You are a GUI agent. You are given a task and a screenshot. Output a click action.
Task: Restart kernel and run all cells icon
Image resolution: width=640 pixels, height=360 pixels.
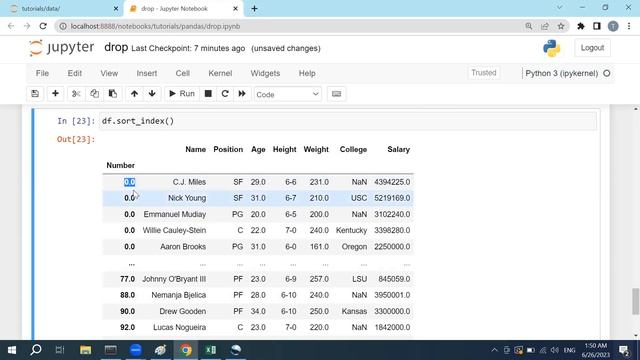coord(242,94)
